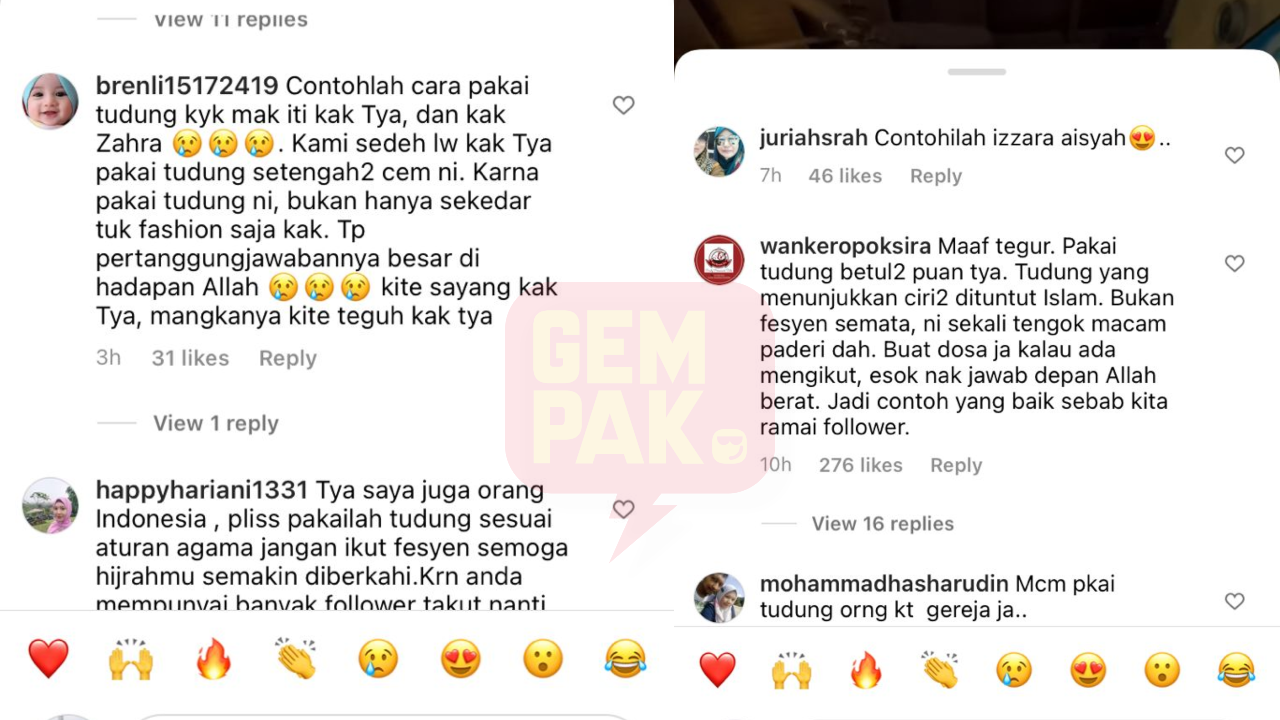Grab the comments sheet drag handle
The height and width of the screenshot is (720, 1280).
click(977, 72)
